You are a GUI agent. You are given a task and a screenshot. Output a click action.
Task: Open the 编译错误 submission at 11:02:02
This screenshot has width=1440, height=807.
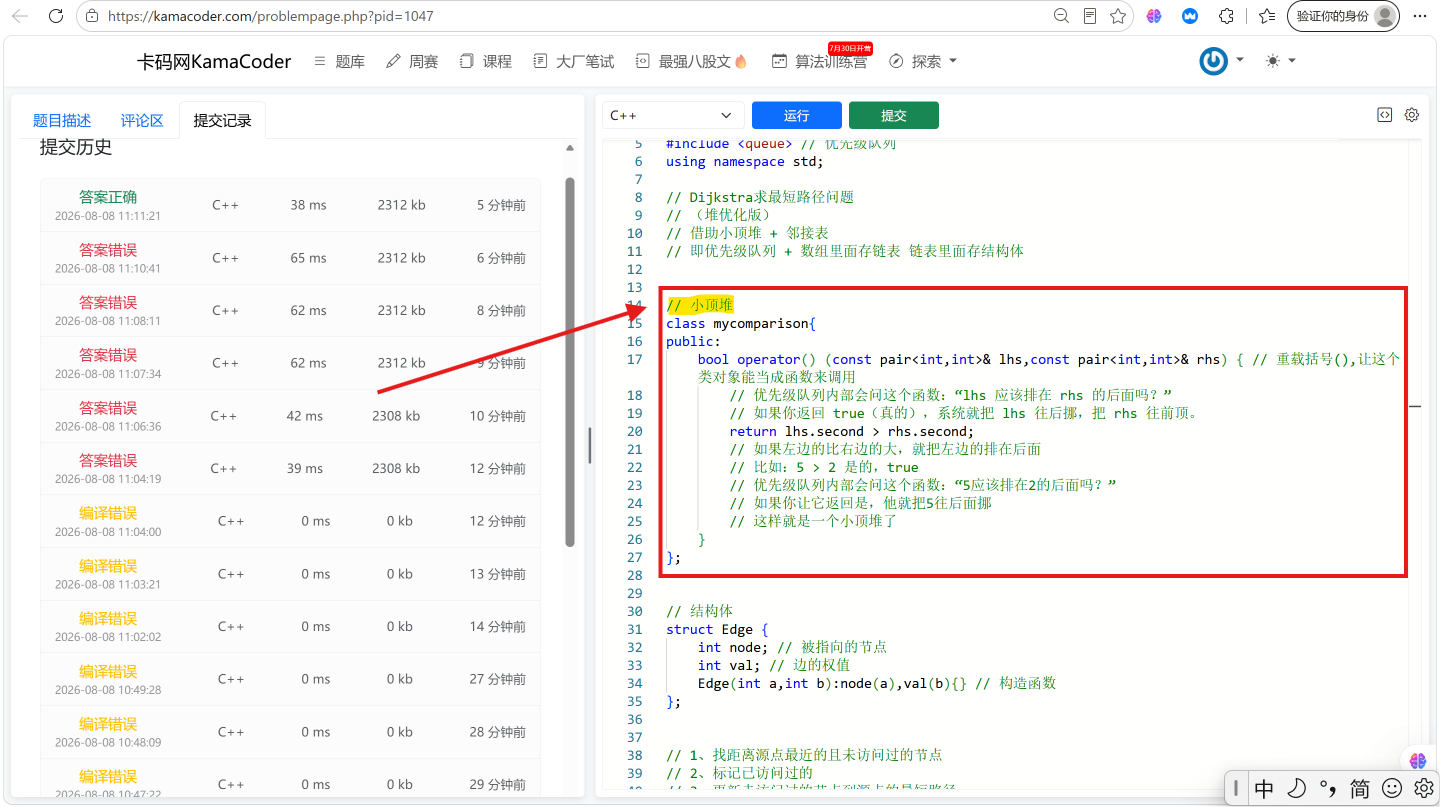coord(290,626)
